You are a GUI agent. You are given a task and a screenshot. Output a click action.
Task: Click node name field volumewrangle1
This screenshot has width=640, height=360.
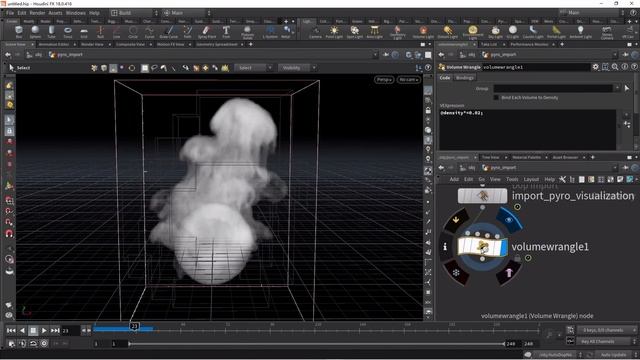536,67
